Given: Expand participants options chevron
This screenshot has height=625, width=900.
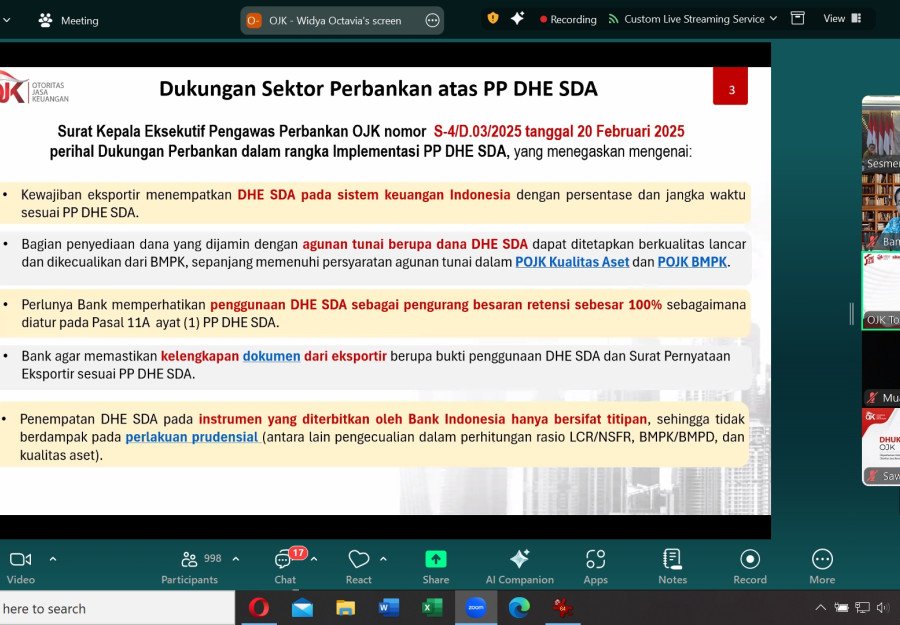Looking at the screenshot, I should pyautogui.click(x=235, y=558).
